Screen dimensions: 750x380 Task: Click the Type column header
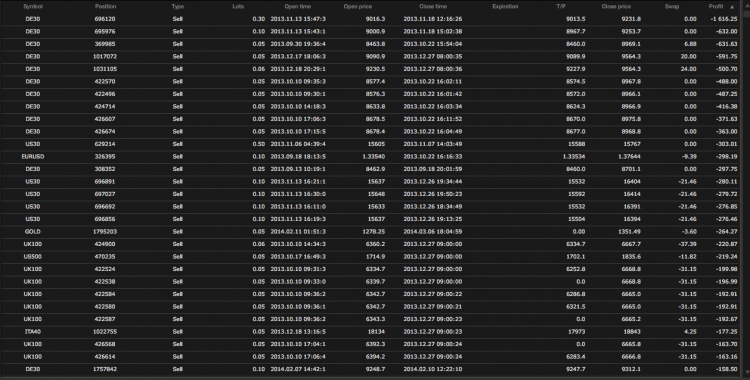coord(177,7)
